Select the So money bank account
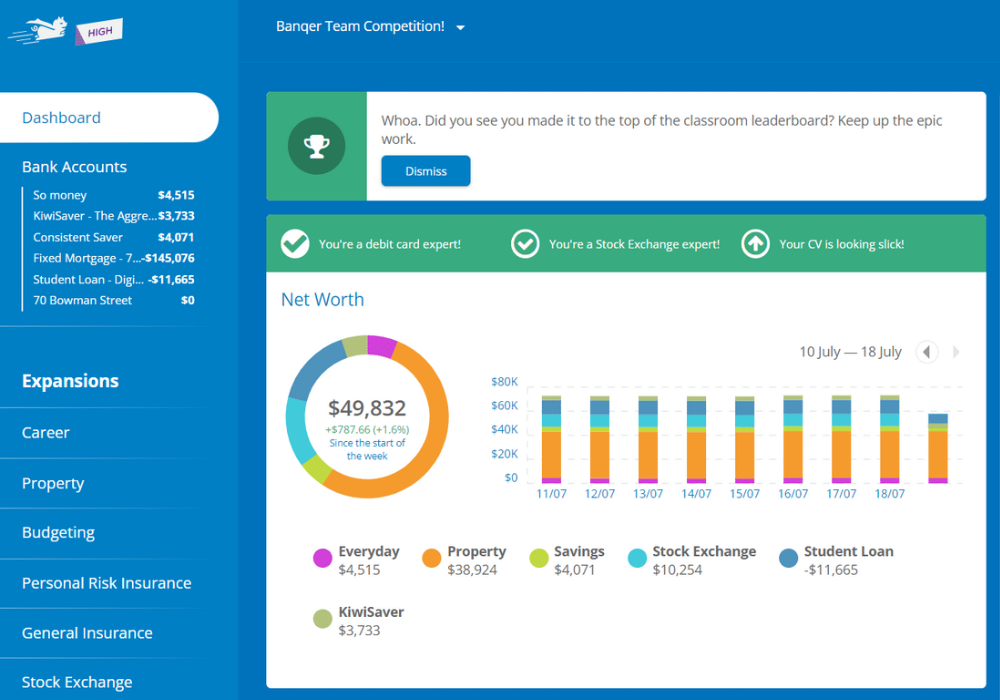This screenshot has width=1000, height=700. click(x=59, y=195)
